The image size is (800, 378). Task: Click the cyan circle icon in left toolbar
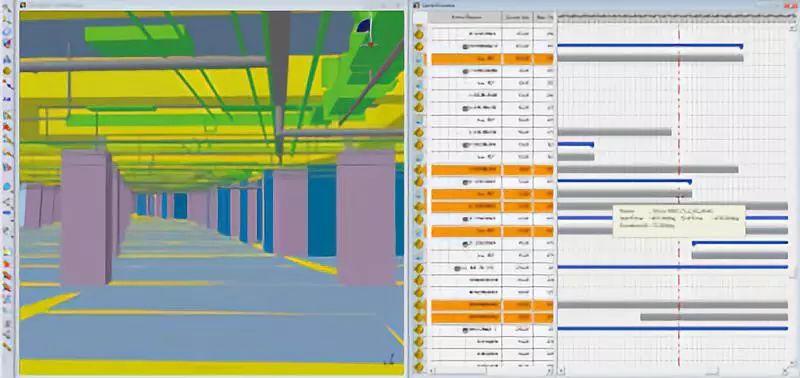point(7,187)
